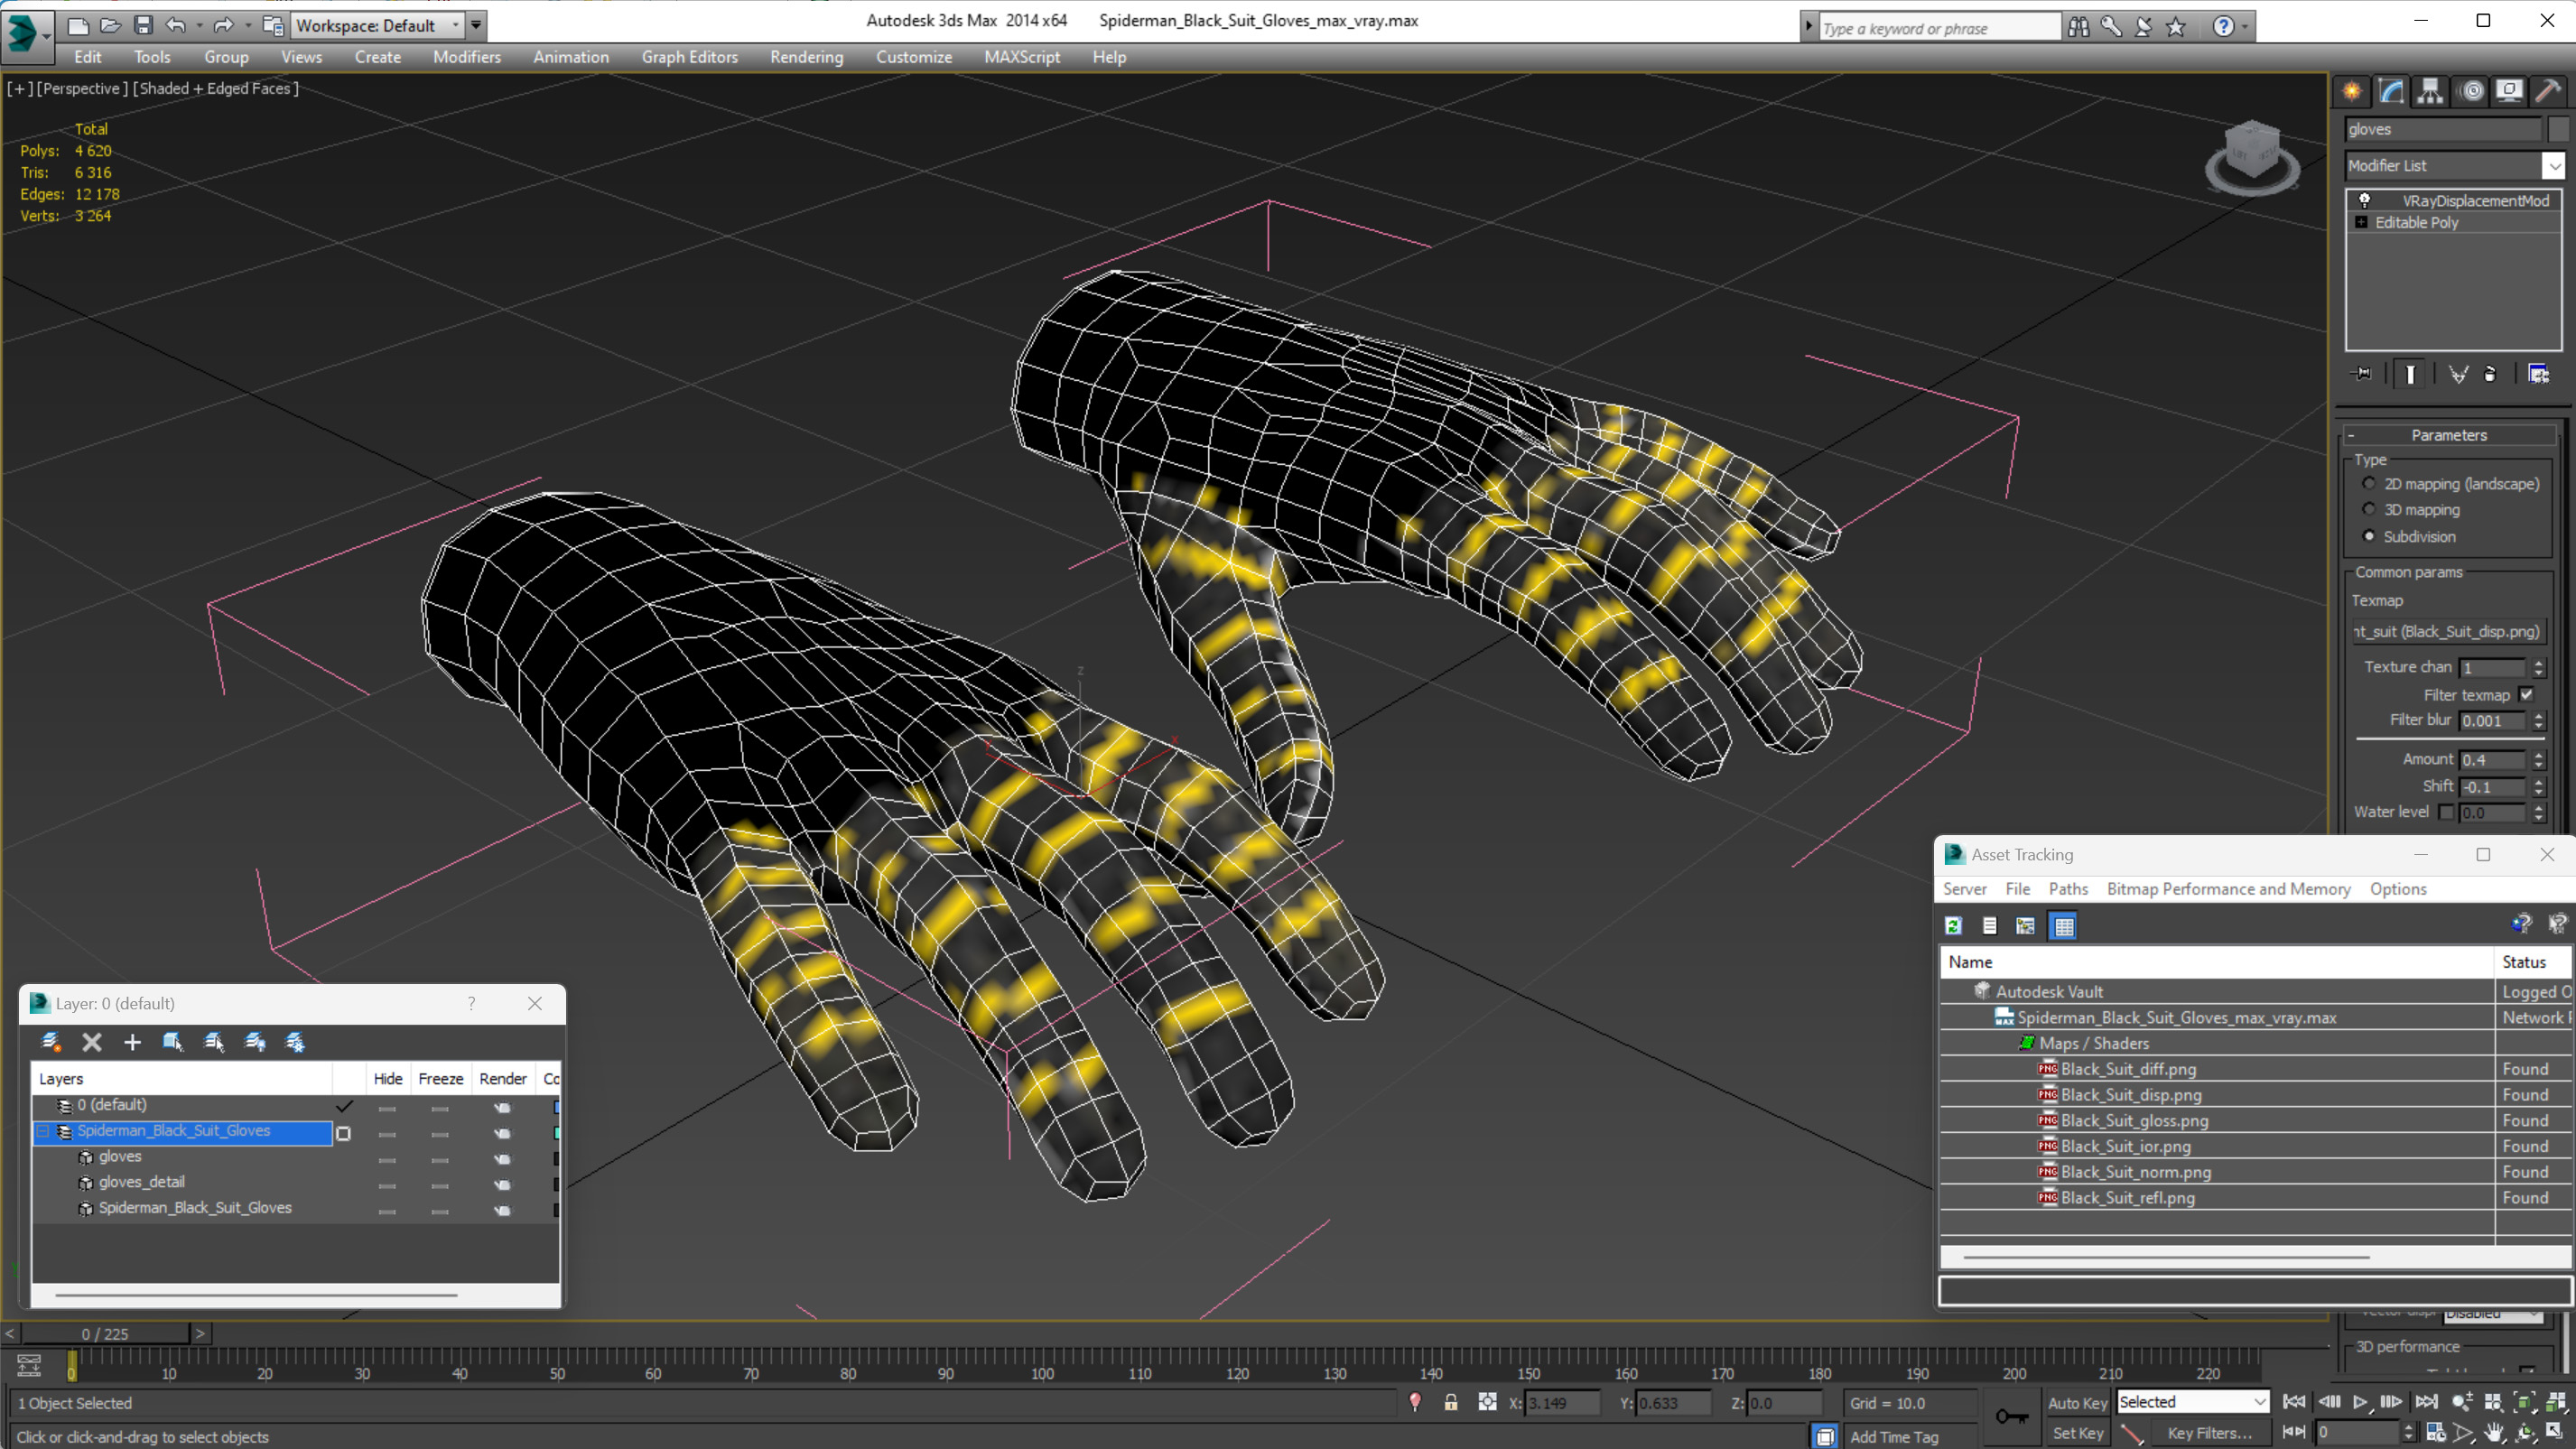Toggle Water level checkbox

(2446, 812)
